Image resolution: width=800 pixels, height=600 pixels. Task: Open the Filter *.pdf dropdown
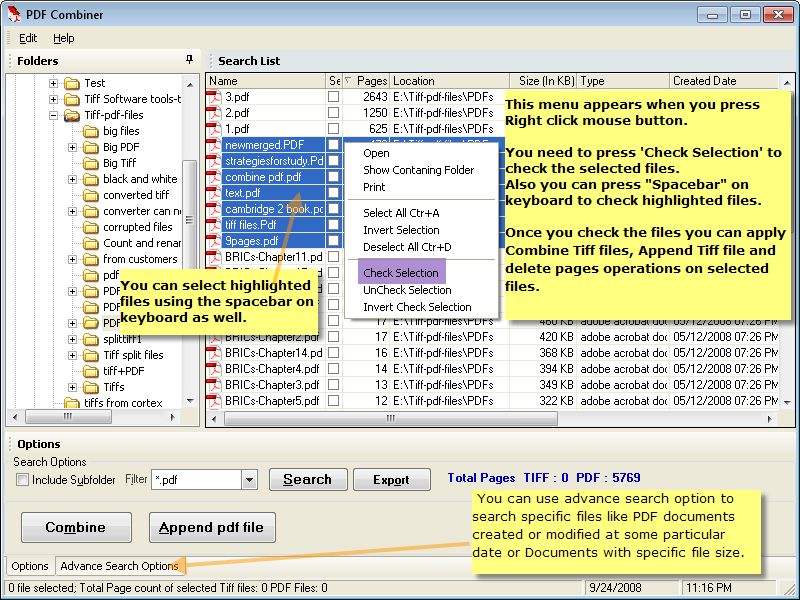coord(249,480)
